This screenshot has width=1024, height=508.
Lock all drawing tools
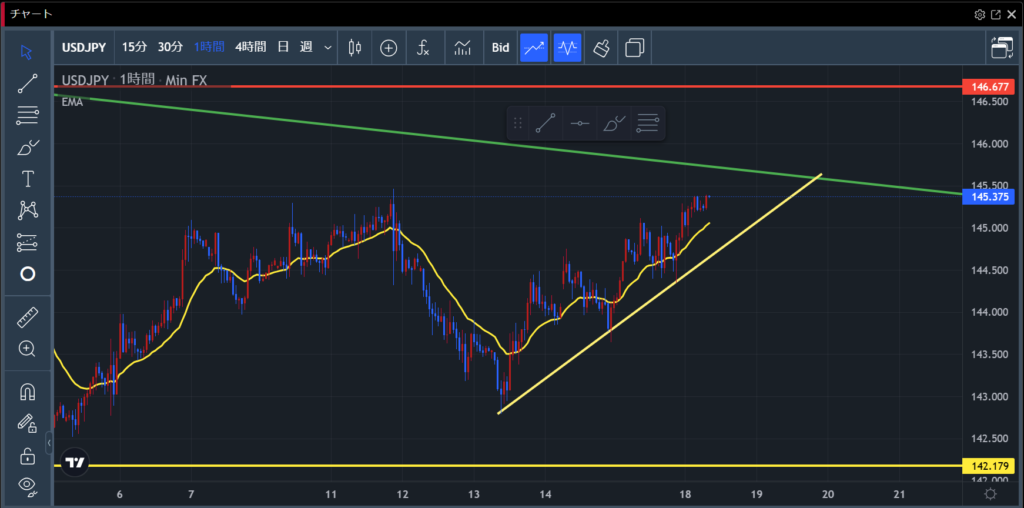pos(27,455)
